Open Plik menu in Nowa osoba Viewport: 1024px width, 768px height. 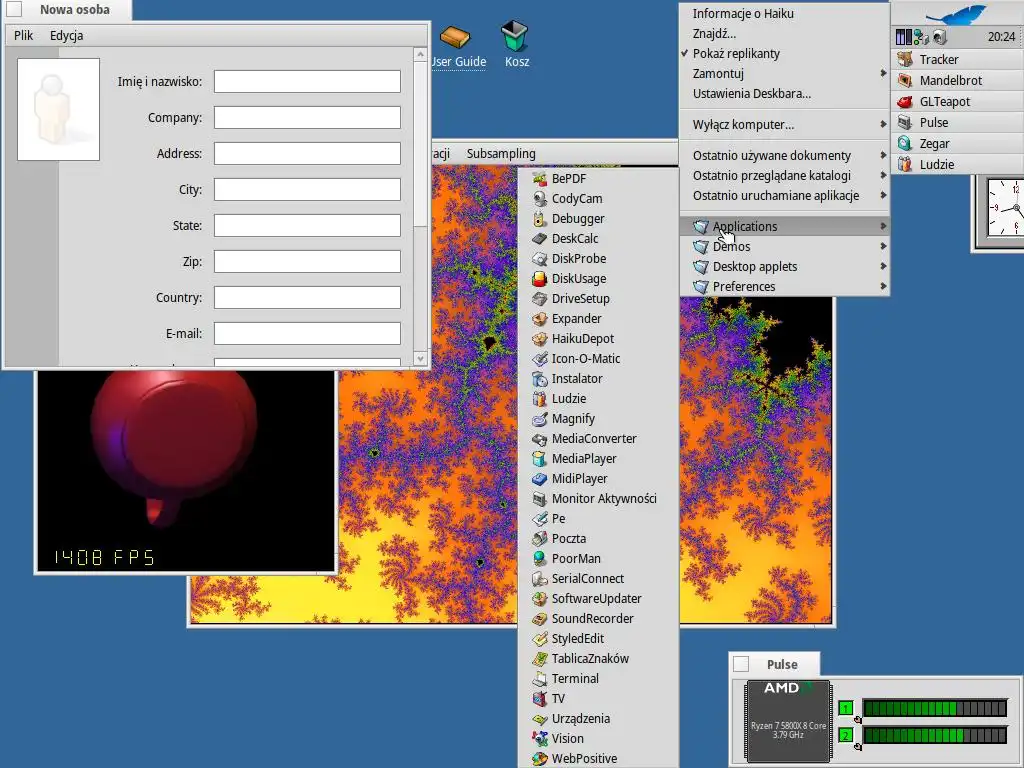click(x=24, y=35)
